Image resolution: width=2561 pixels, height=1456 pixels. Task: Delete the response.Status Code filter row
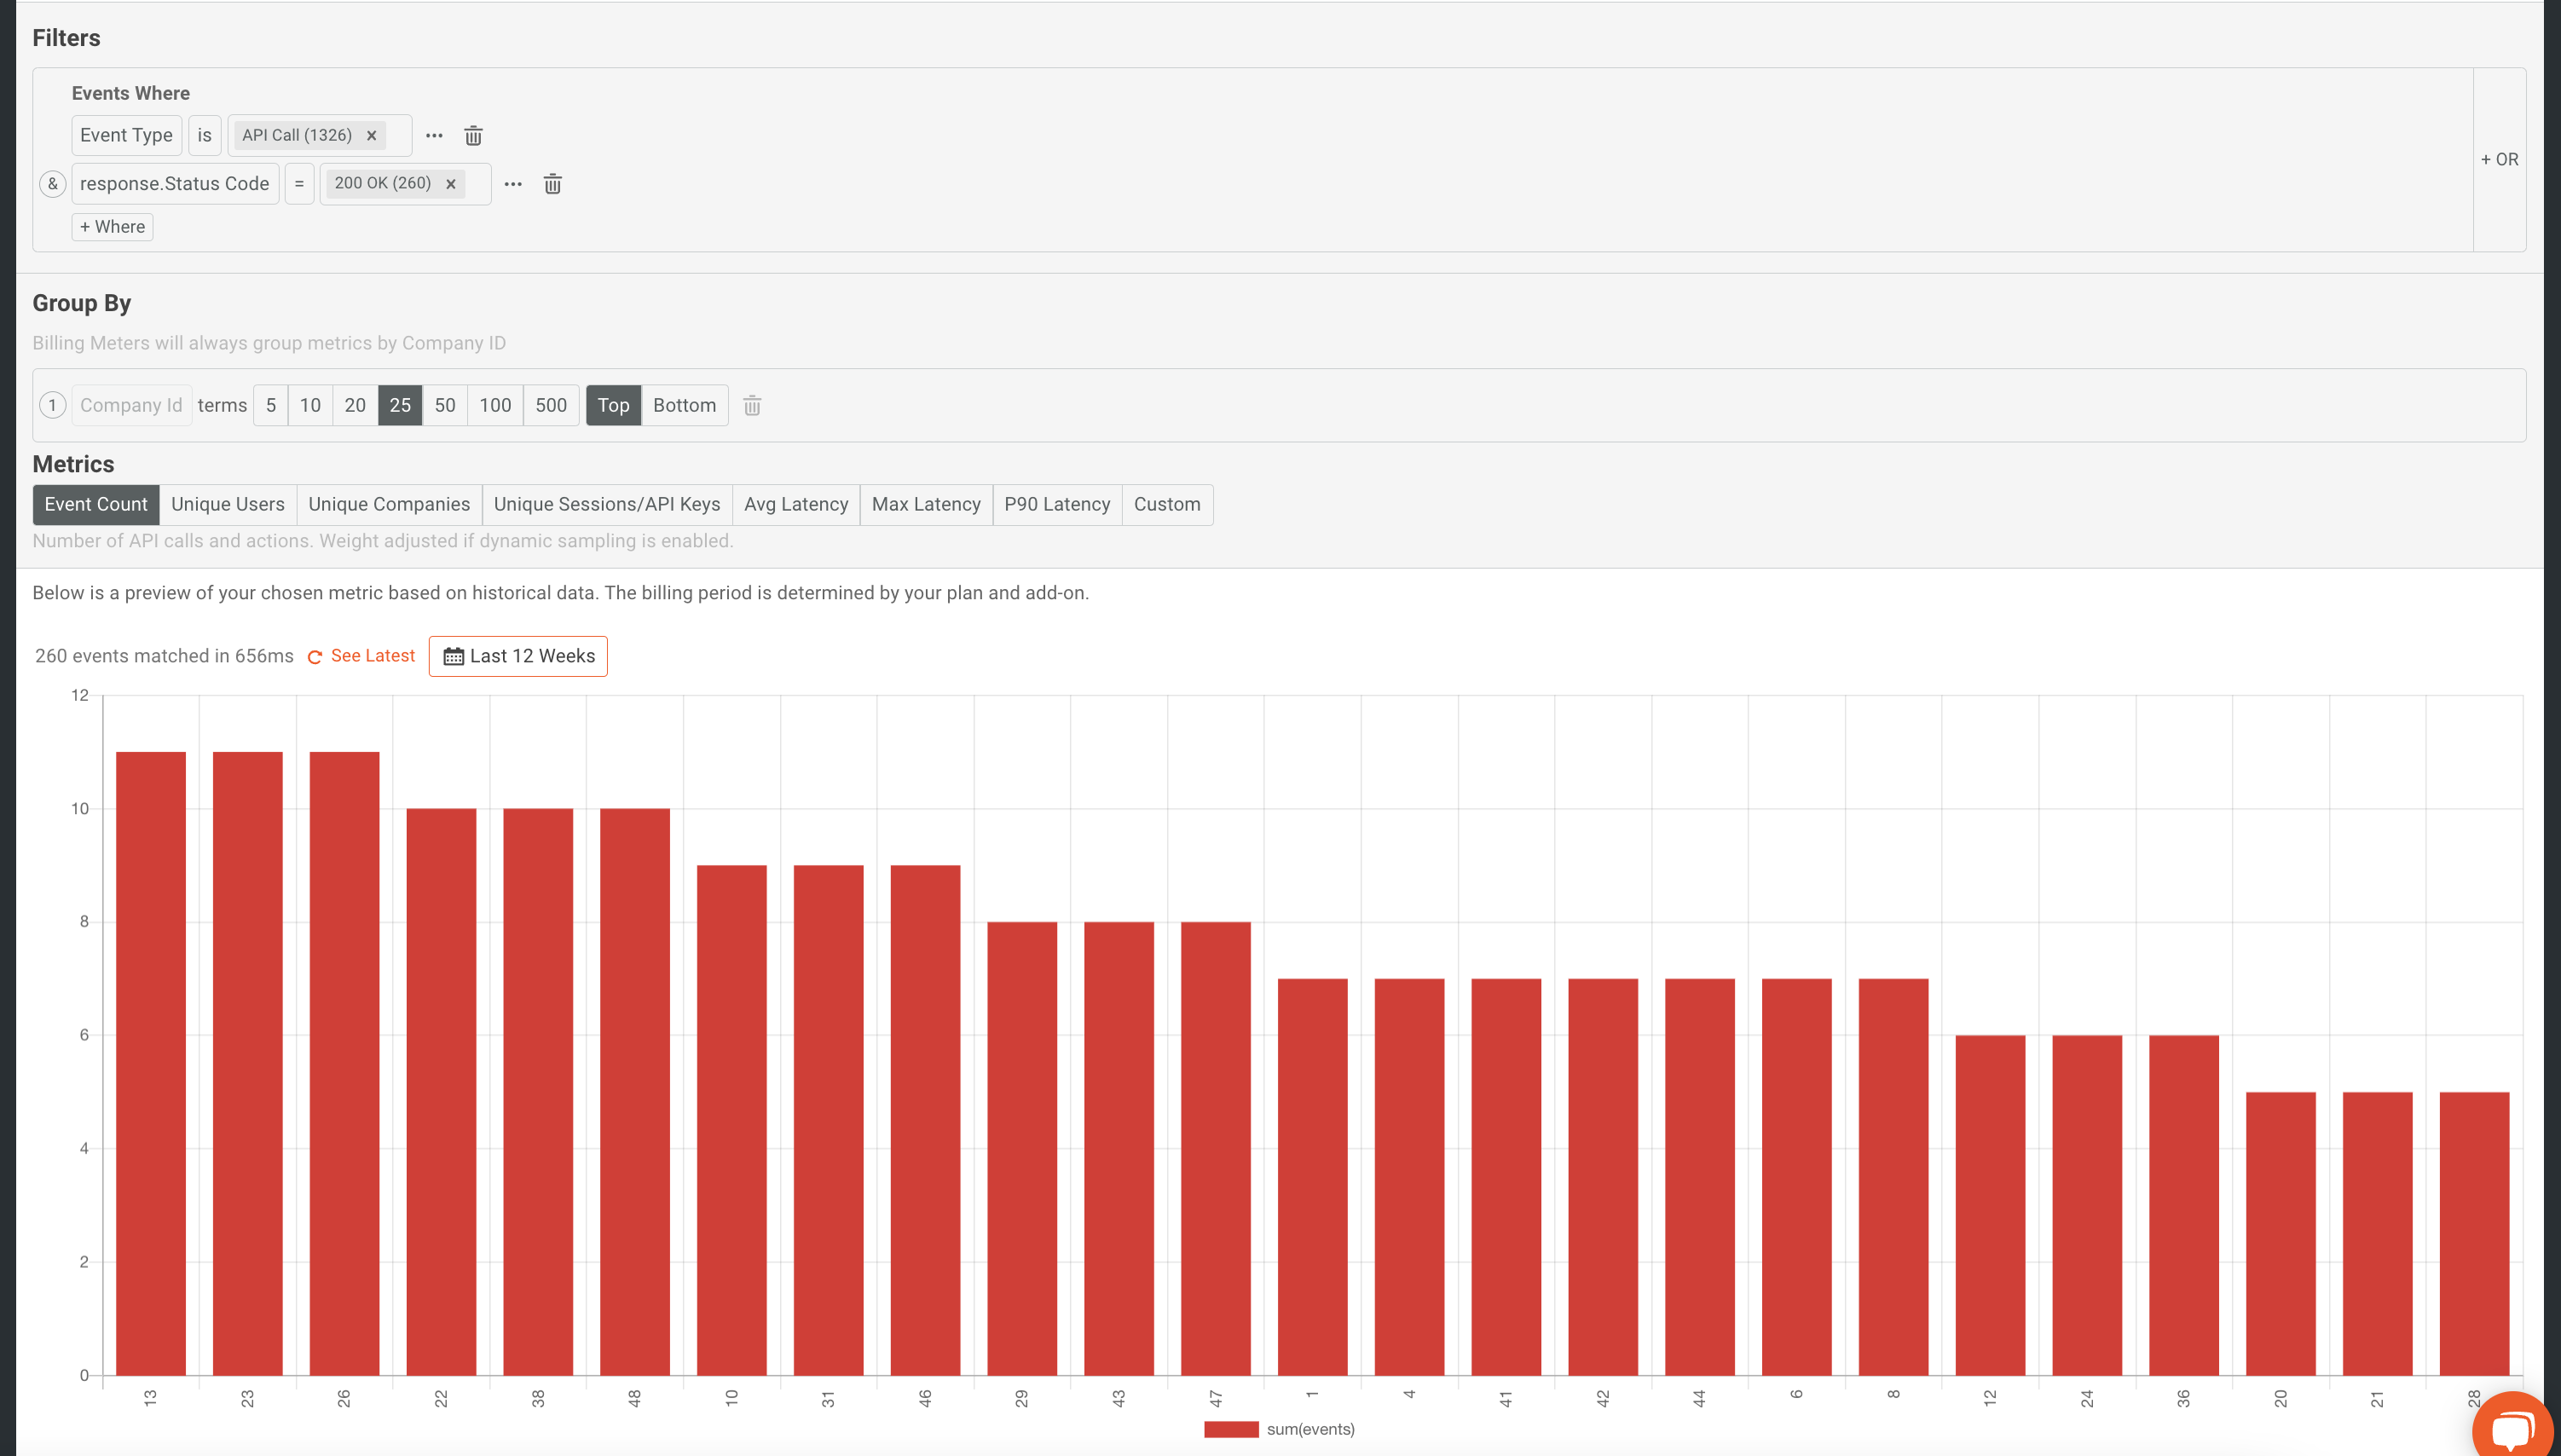(552, 184)
